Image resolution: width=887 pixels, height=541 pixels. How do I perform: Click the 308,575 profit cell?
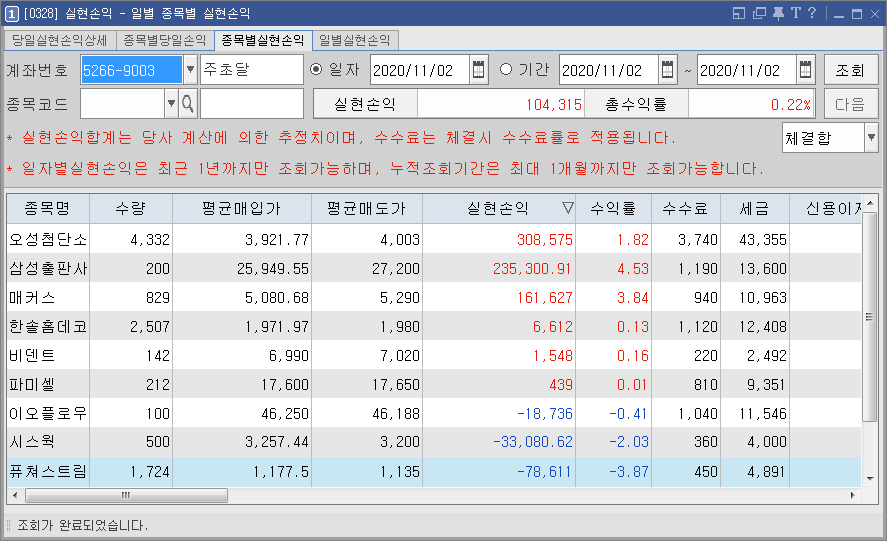499,239
